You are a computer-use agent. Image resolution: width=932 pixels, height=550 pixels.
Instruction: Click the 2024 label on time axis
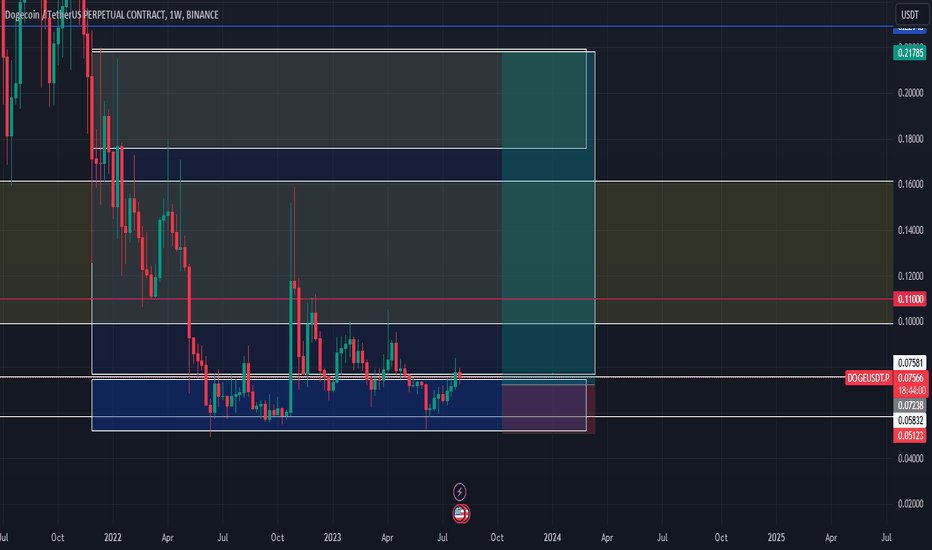click(x=552, y=538)
